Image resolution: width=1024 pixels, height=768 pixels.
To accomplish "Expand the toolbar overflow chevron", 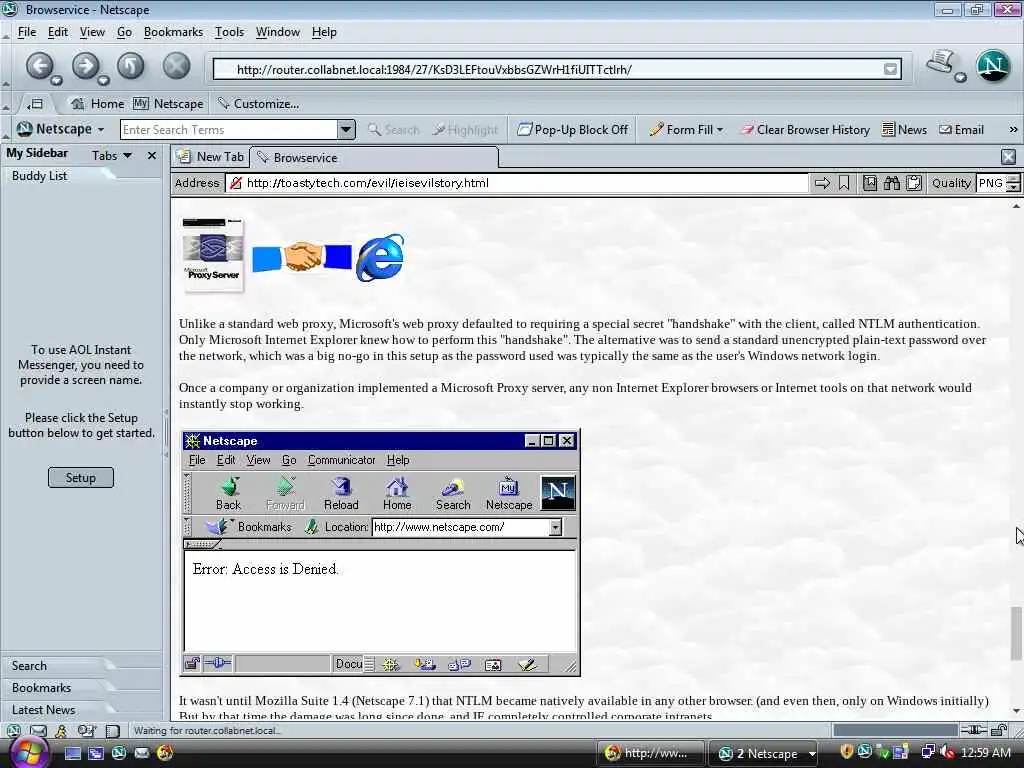I will click(1013, 129).
